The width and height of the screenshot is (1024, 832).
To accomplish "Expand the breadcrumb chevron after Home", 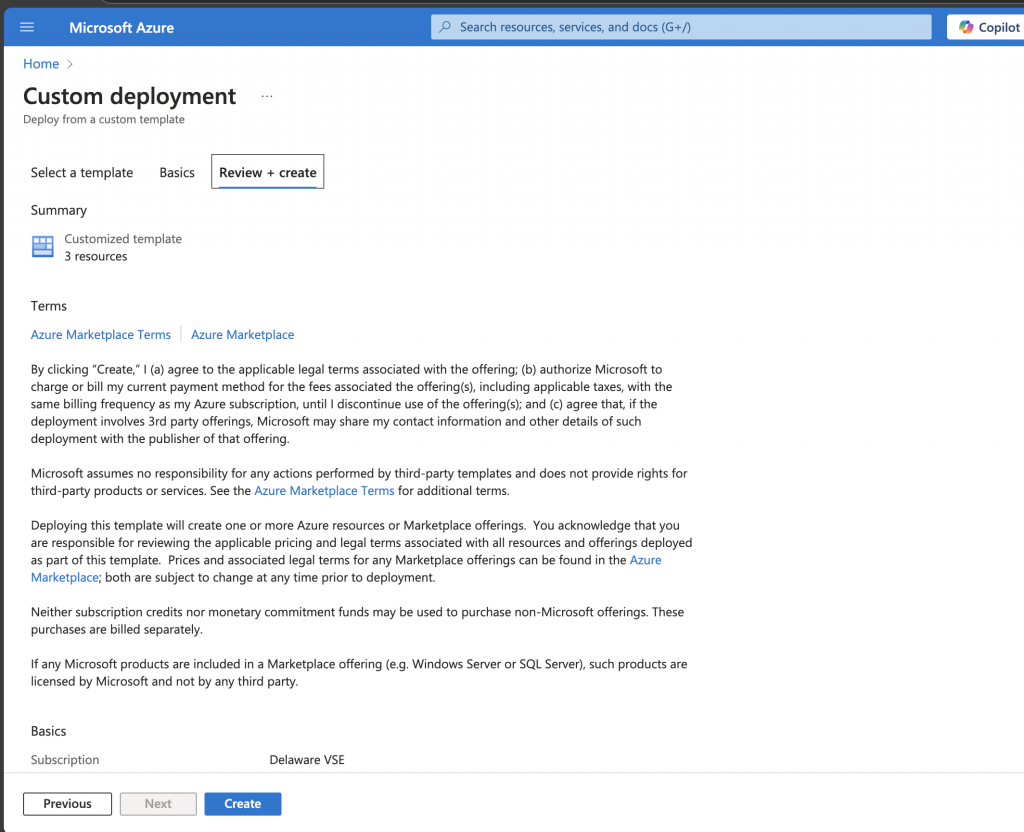I will tap(70, 64).
